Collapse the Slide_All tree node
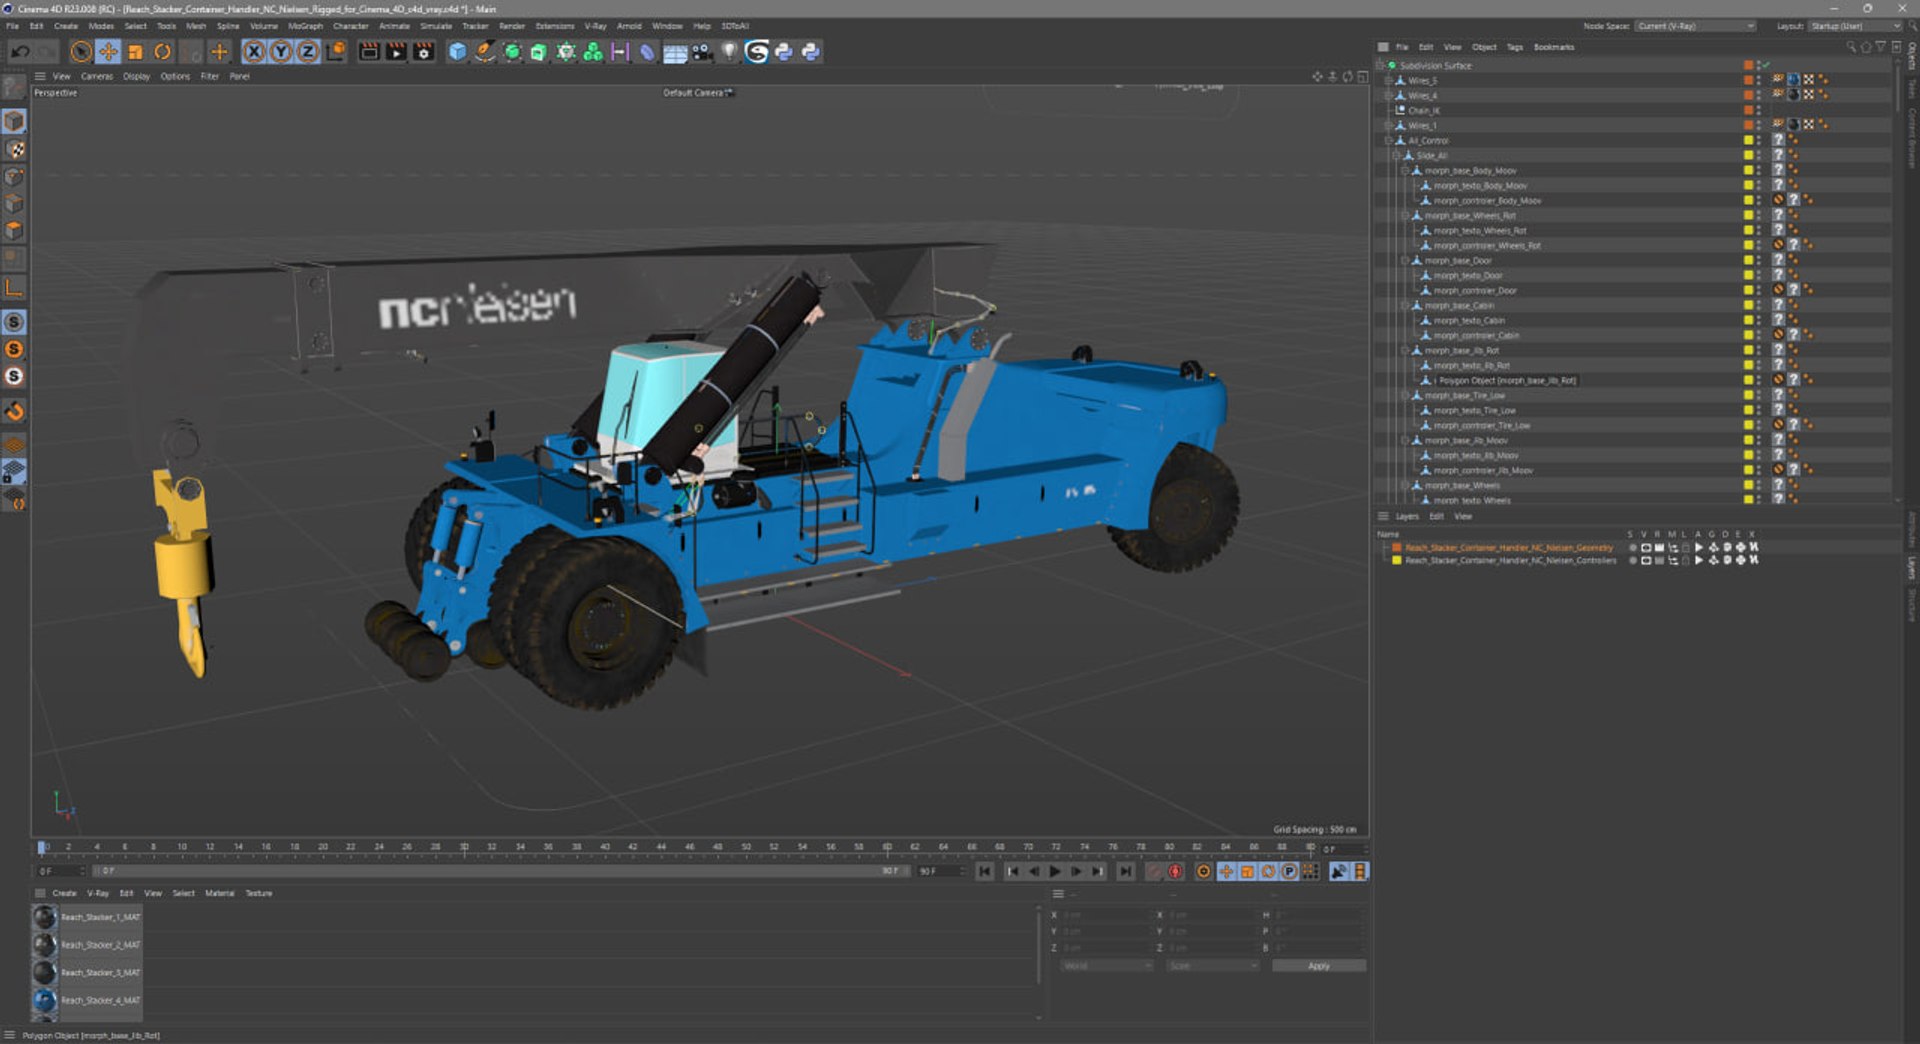Image resolution: width=1920 pixels, height=1044 pixels. [x=1396, y=156]
